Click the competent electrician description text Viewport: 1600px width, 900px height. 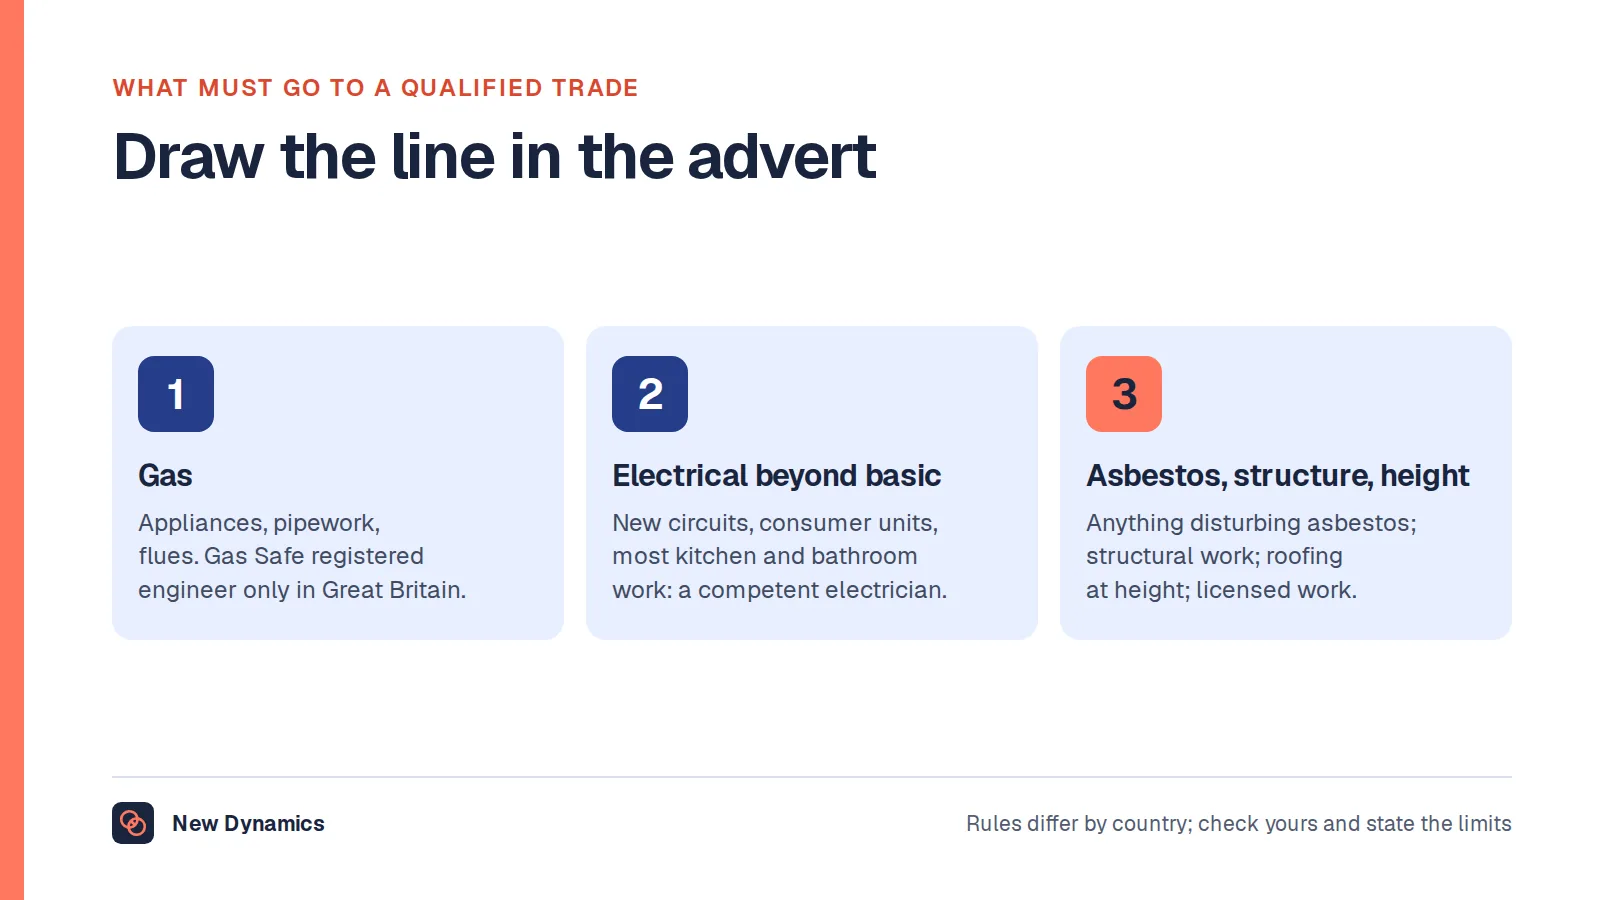point(780,556)
